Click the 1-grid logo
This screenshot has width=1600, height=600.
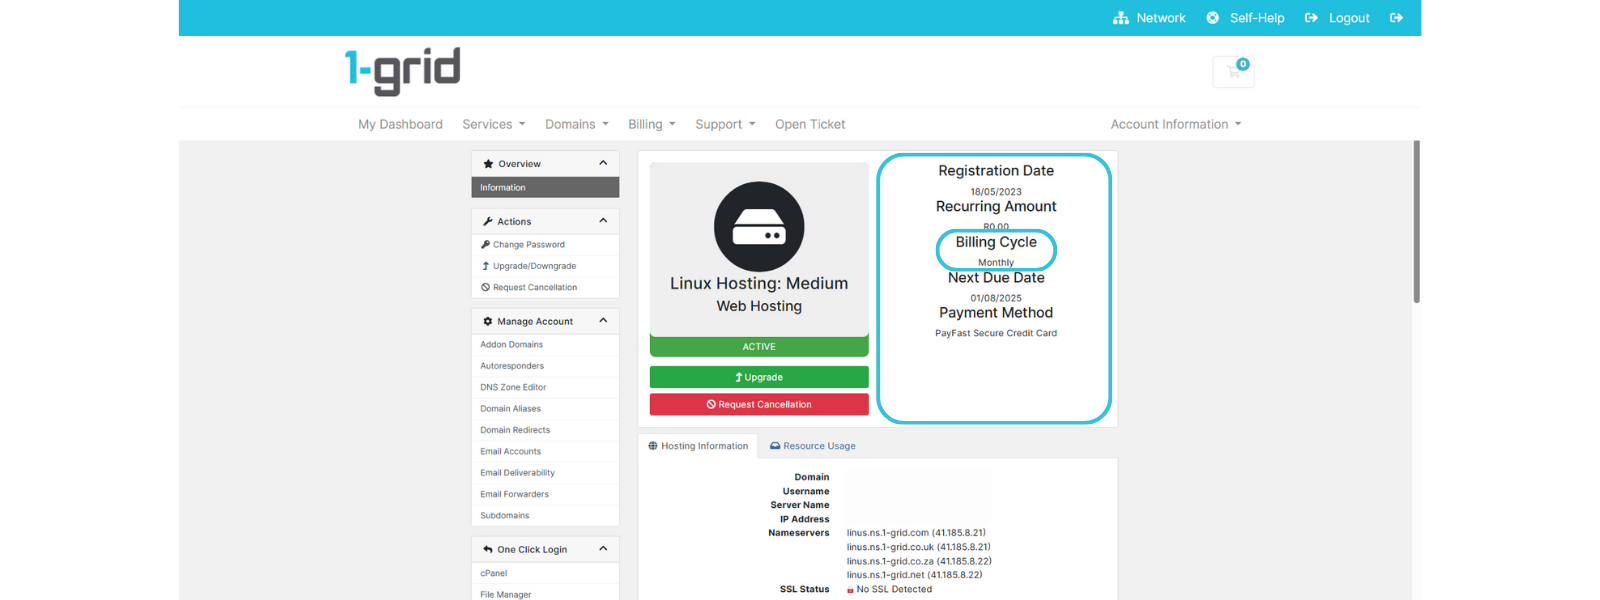pos(403,71)
